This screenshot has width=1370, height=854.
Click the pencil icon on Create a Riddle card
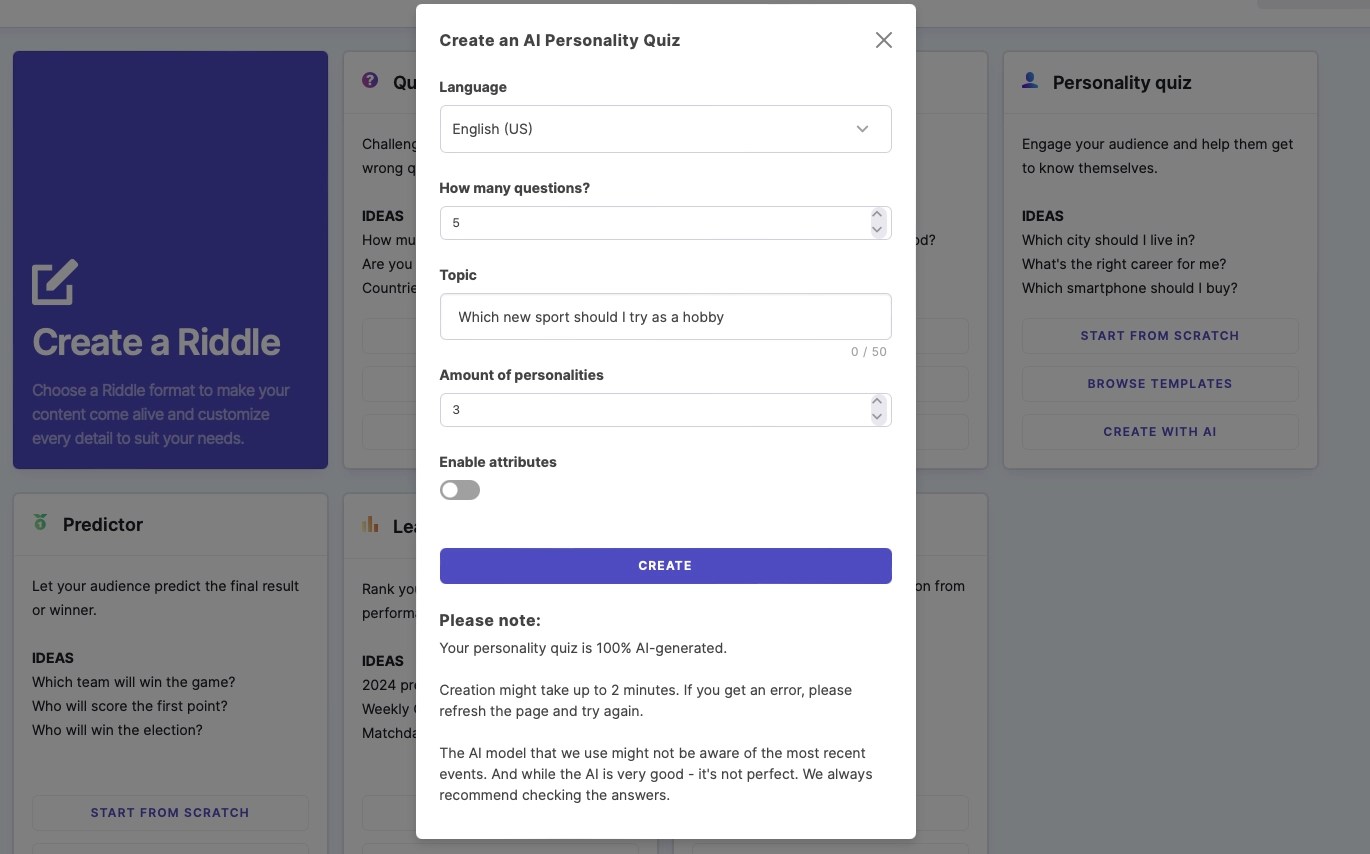pyautogui.click(x=54, y=283)
